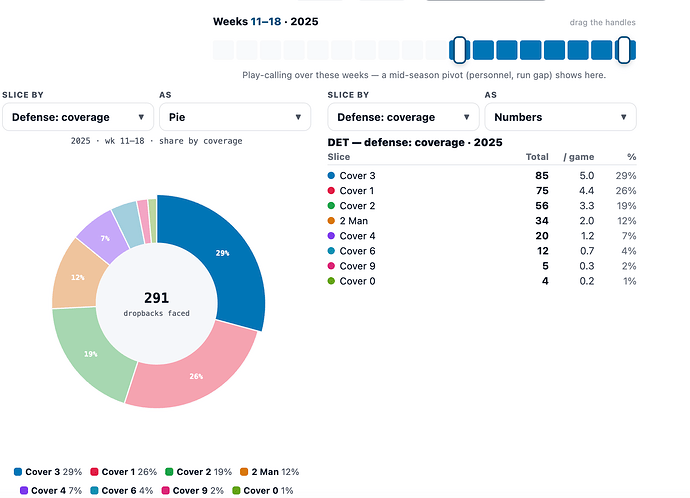Click the Cover 0 legend swatch
The height and width of the screenshot is (498, 690).
click(x=236, y=490)
